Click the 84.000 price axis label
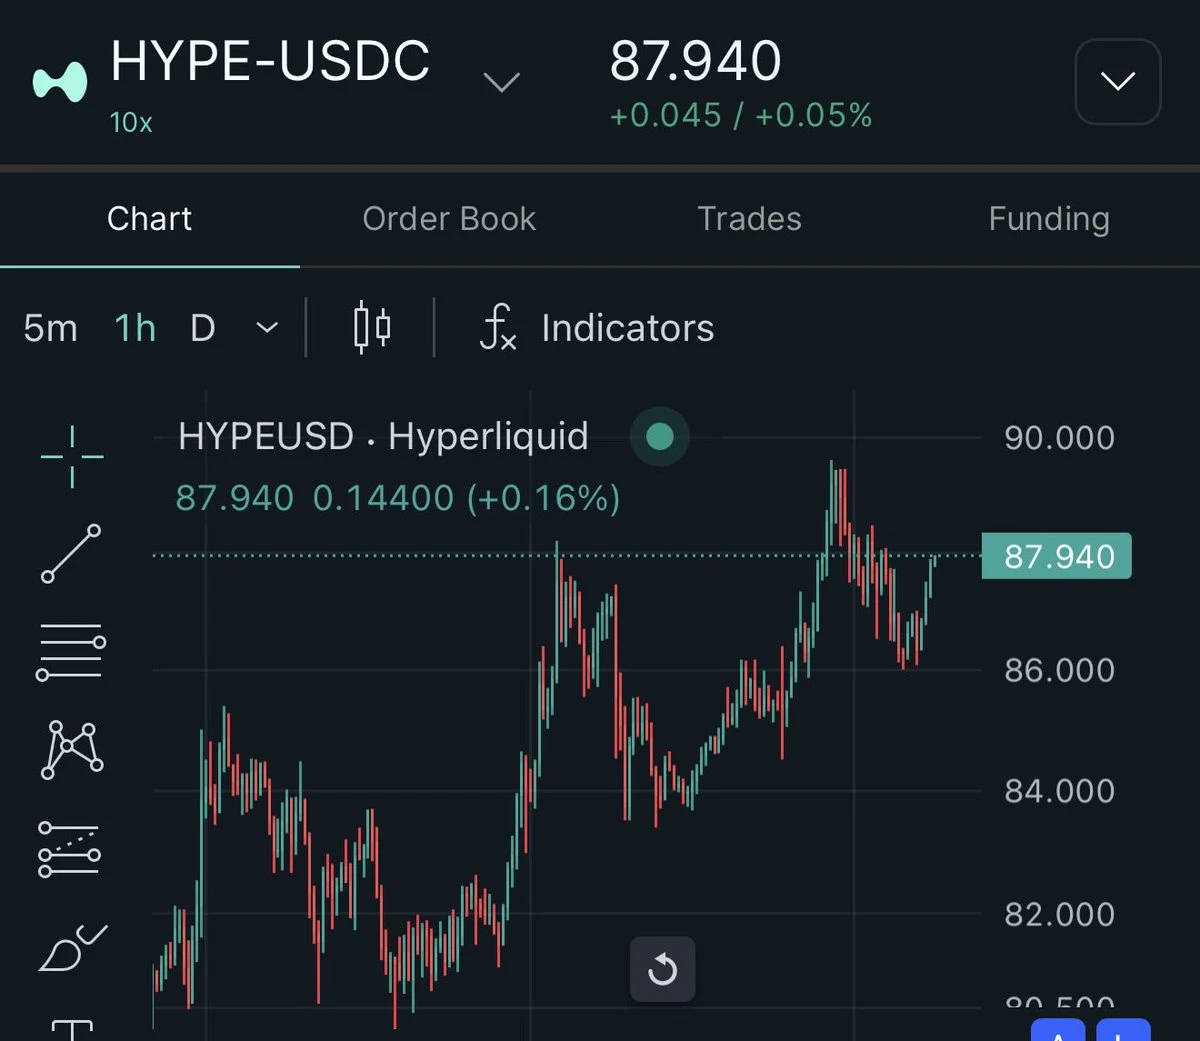The width and height of the screenshot is (1200, 1041). coord(1059,791)
